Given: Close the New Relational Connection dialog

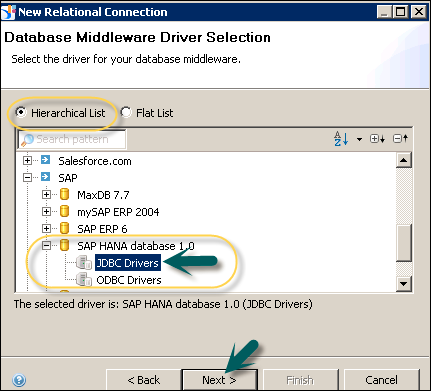Looking at the screenshot, I should (x=418, y=12).
